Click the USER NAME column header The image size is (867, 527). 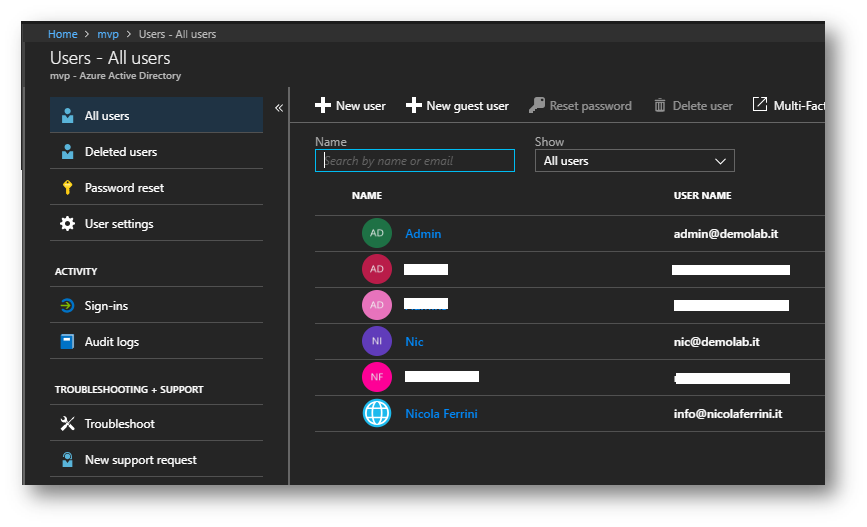point(702,196)
